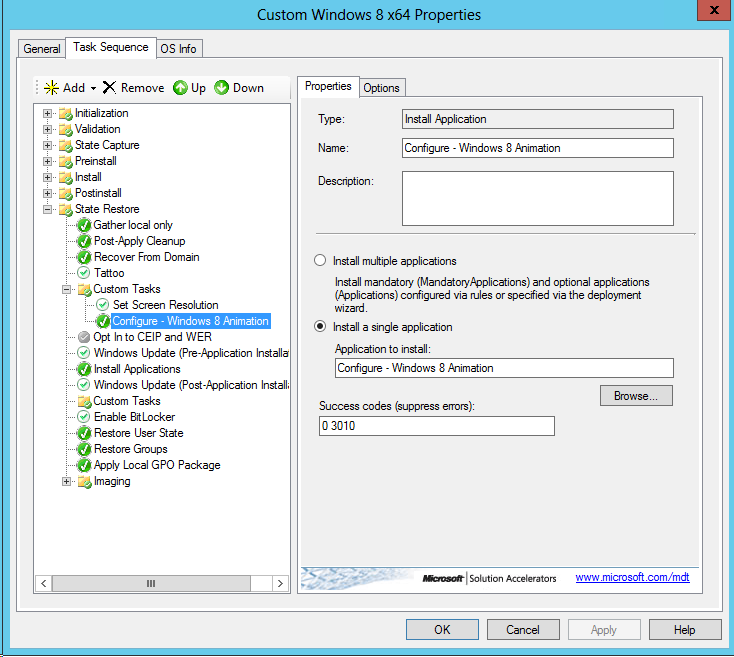Click the green Up arrow icon
734x657 pixels.
(x=180, y=88)
